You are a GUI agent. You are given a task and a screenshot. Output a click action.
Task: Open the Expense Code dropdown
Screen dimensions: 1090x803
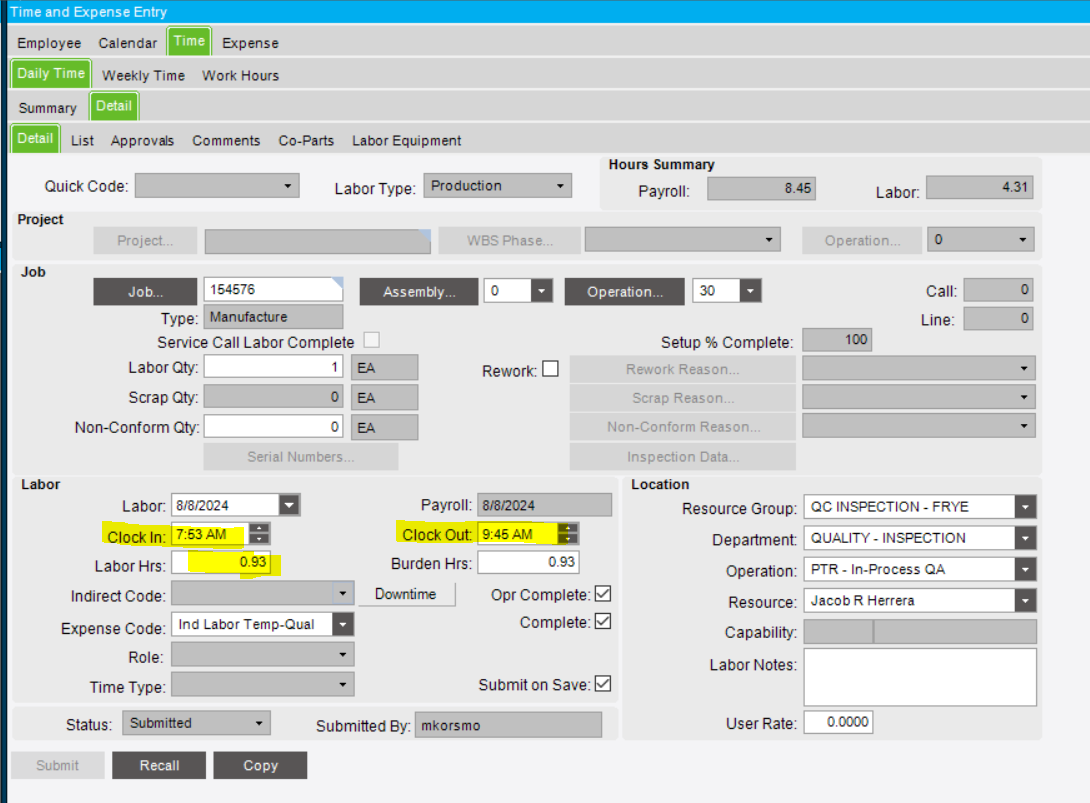[343, 624]
